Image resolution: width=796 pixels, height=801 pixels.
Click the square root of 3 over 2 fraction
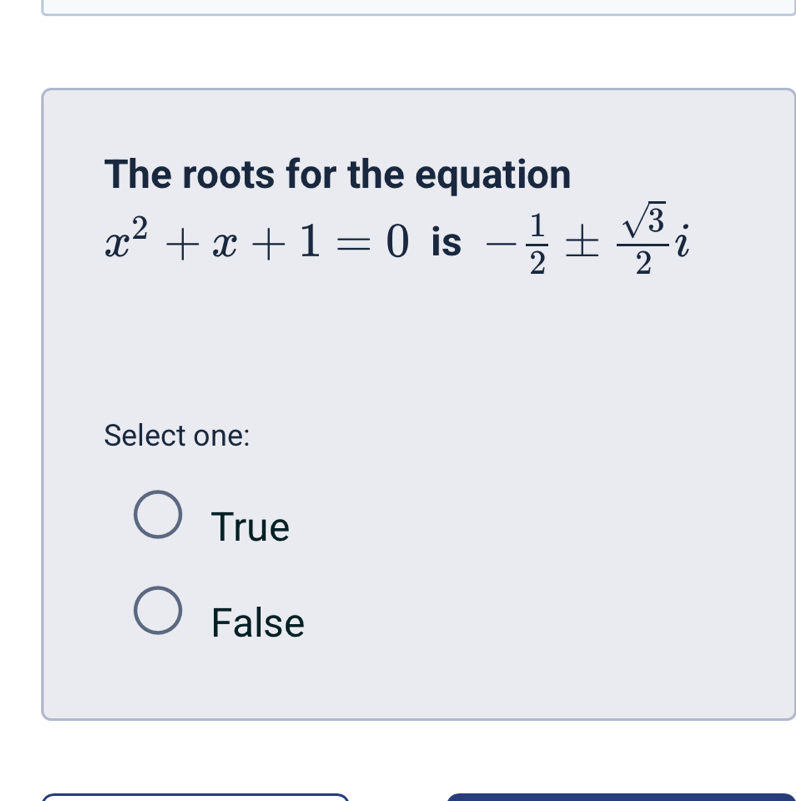click(642, 238)
